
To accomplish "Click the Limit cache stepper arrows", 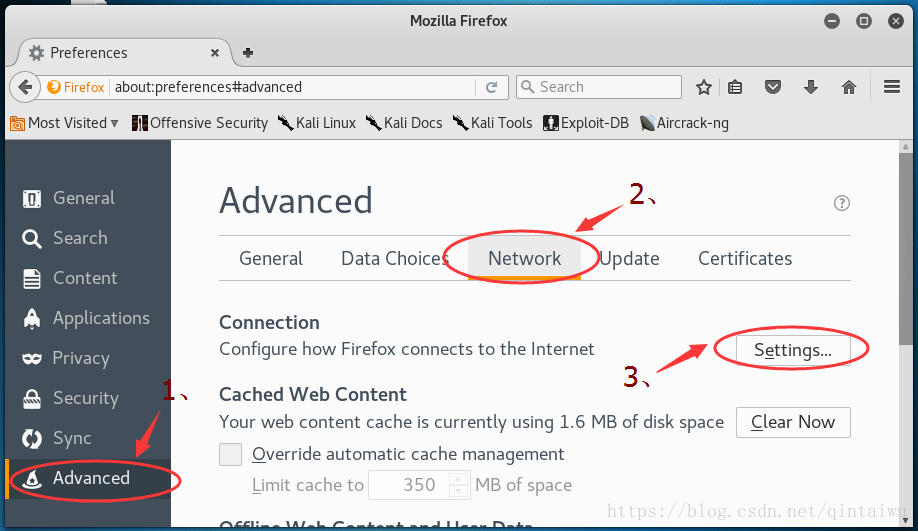I will pyautogui.click(x=458, y=485).
